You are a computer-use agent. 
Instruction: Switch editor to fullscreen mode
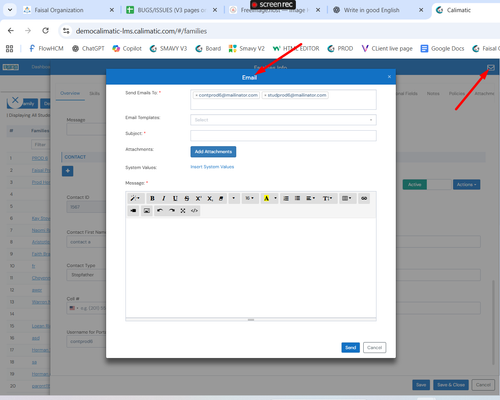point(183,211)
